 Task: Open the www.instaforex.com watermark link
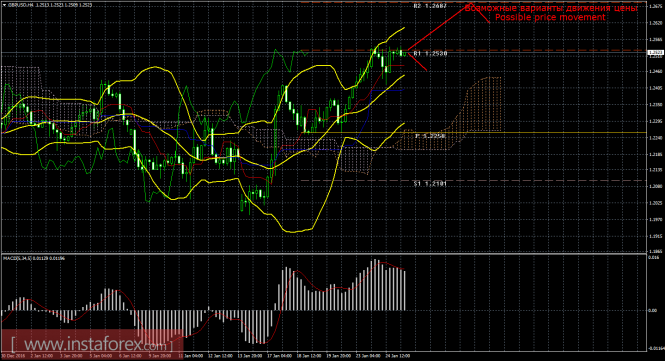click(89, 343)
